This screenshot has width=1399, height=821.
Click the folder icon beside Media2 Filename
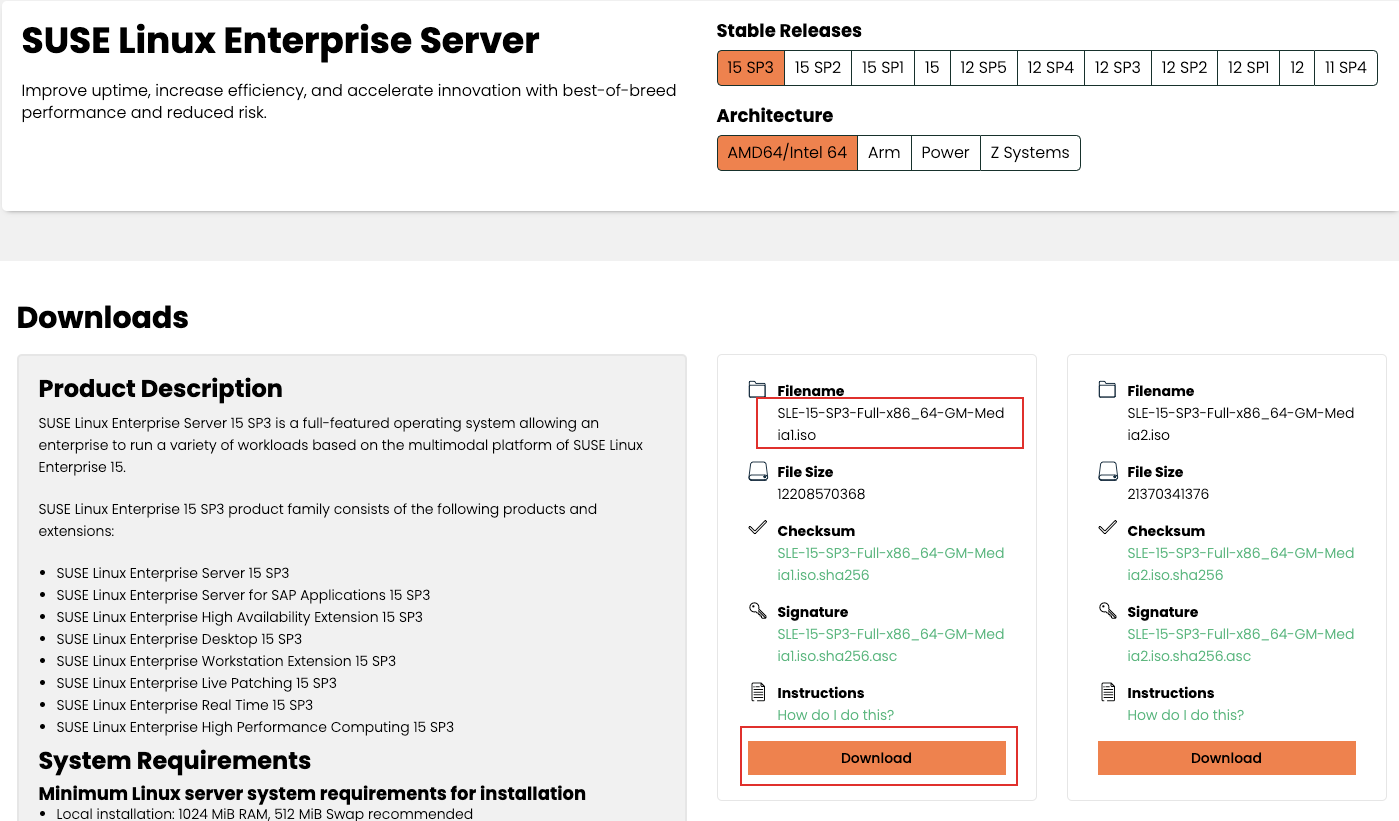(1107, 389)
